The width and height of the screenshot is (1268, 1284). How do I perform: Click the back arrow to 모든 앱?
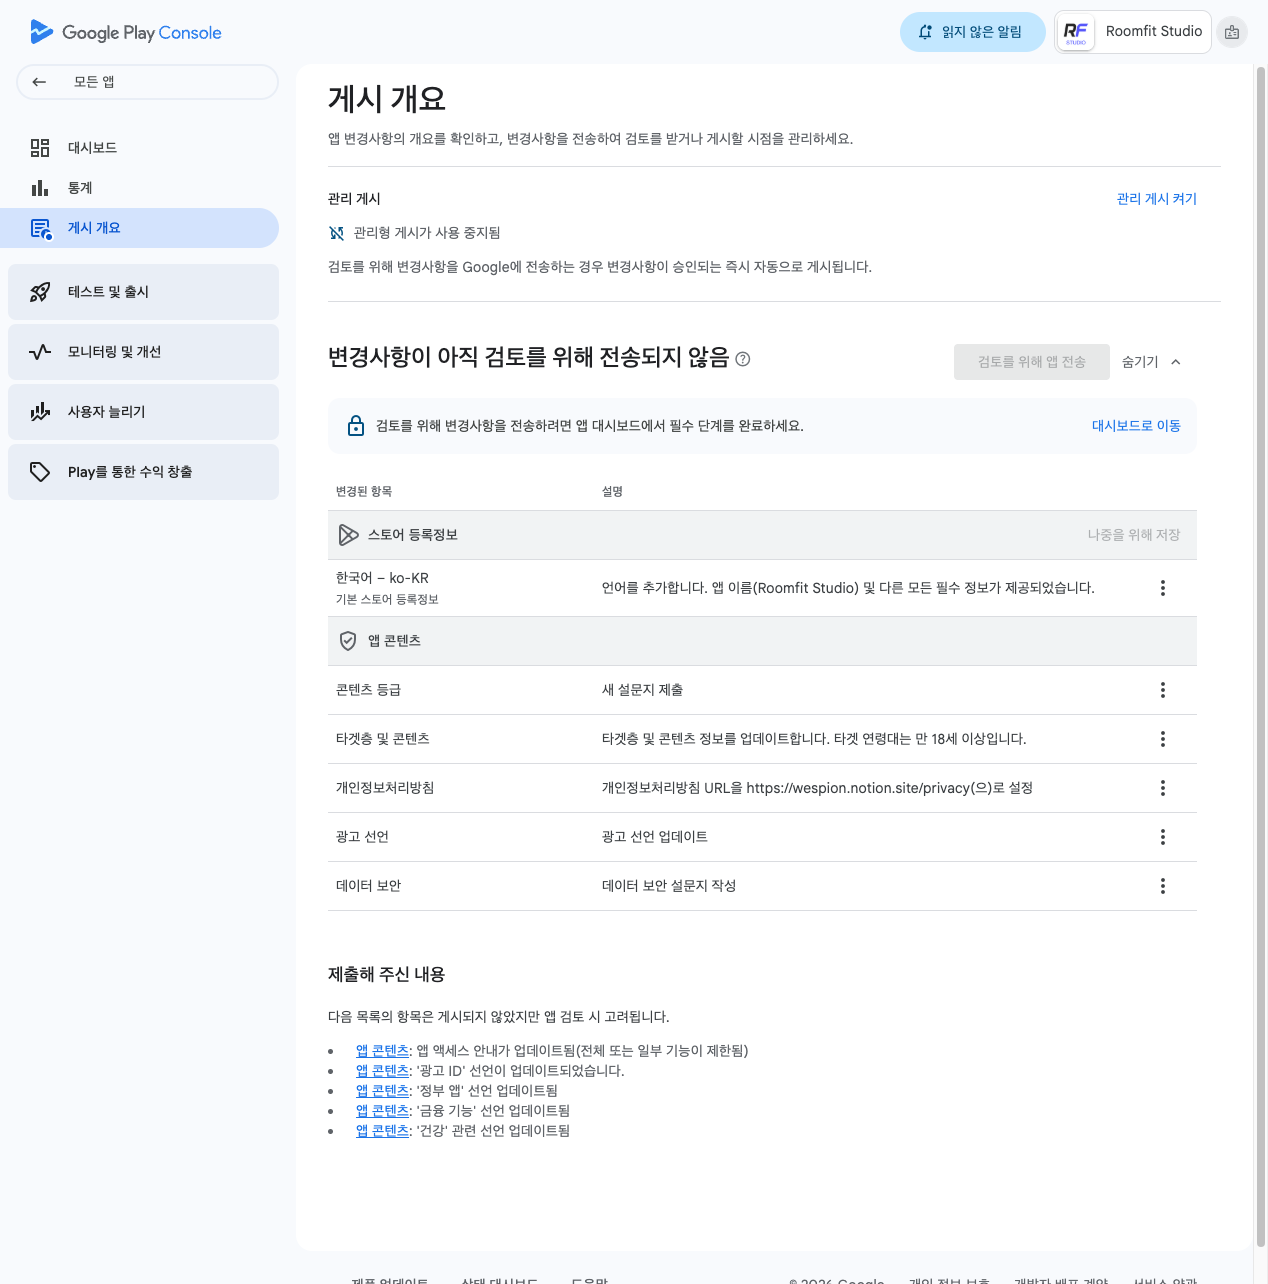(x=39, y=82)
